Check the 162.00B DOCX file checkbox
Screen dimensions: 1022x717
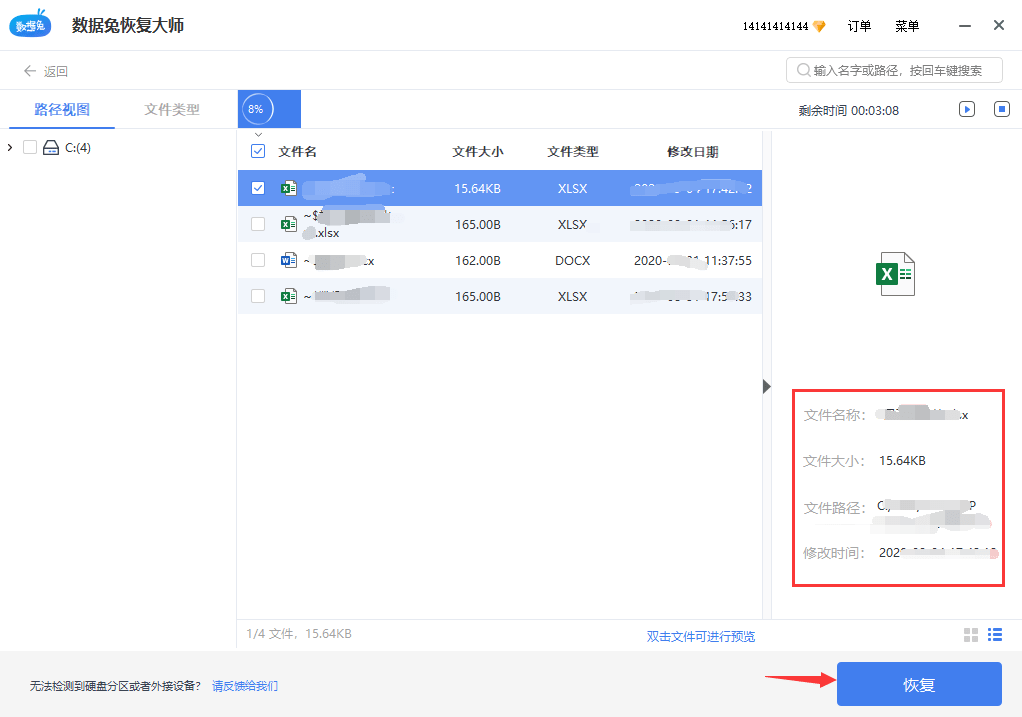click(x=258, y=260)
